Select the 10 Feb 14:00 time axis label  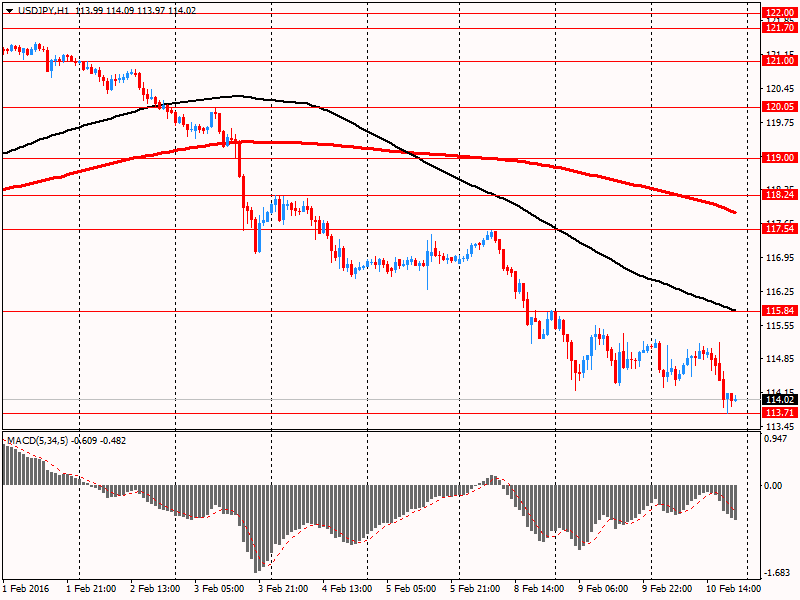(734, 589)
